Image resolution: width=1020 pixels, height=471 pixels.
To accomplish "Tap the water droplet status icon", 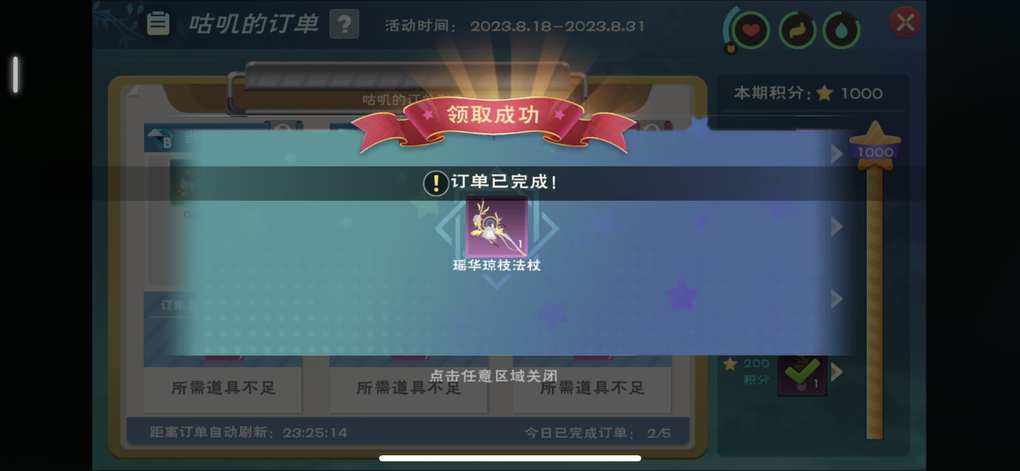I will pos(842,30).
